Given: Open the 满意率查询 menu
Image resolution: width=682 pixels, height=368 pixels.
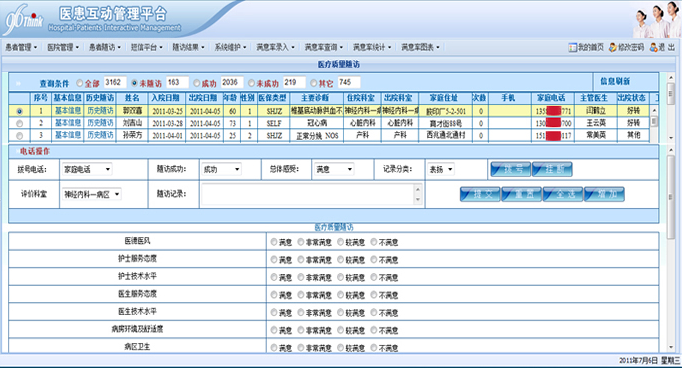Looking at the screenshot, I should pos(324,47).
